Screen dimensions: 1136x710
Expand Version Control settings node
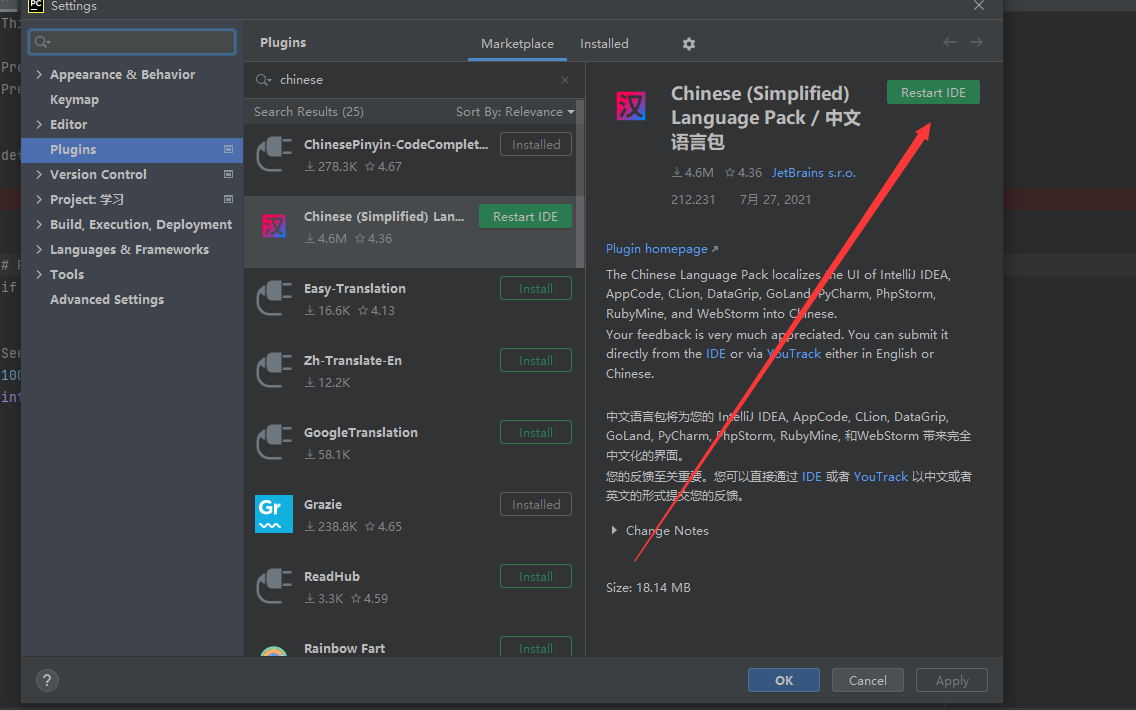(39, 174)
